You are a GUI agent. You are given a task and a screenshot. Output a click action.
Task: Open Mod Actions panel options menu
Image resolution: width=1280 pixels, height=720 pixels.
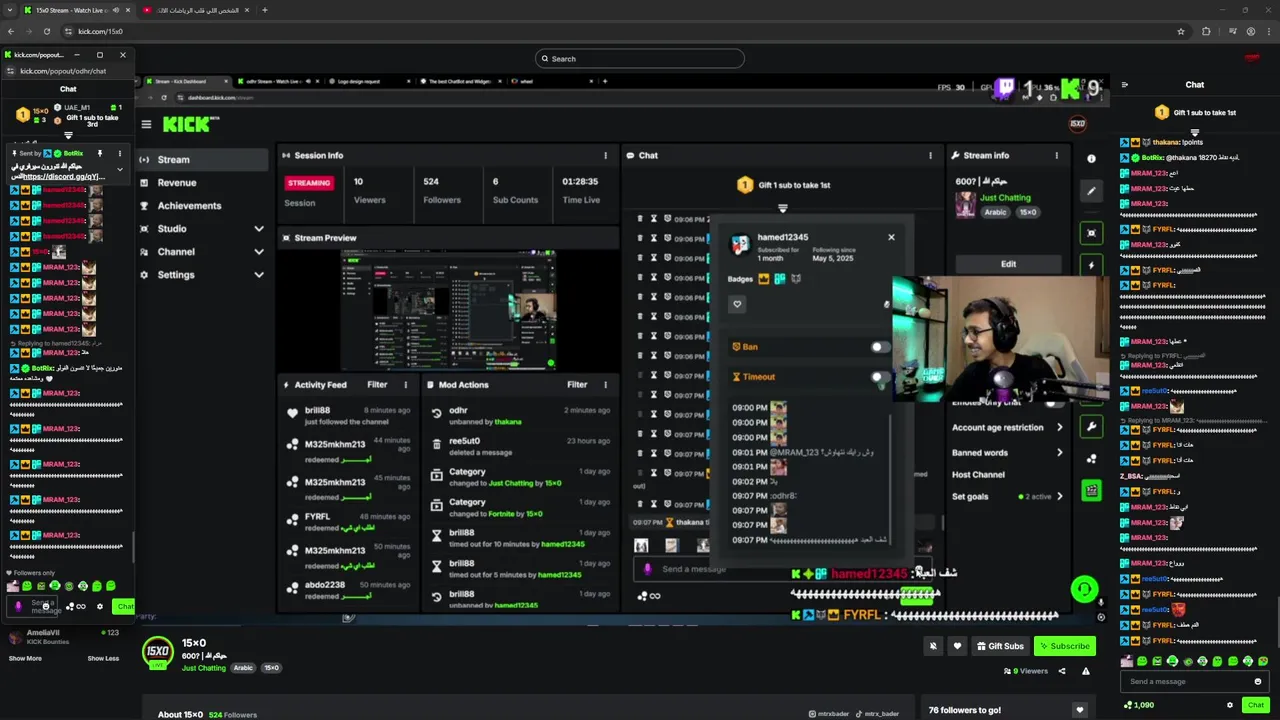point(605,384)
